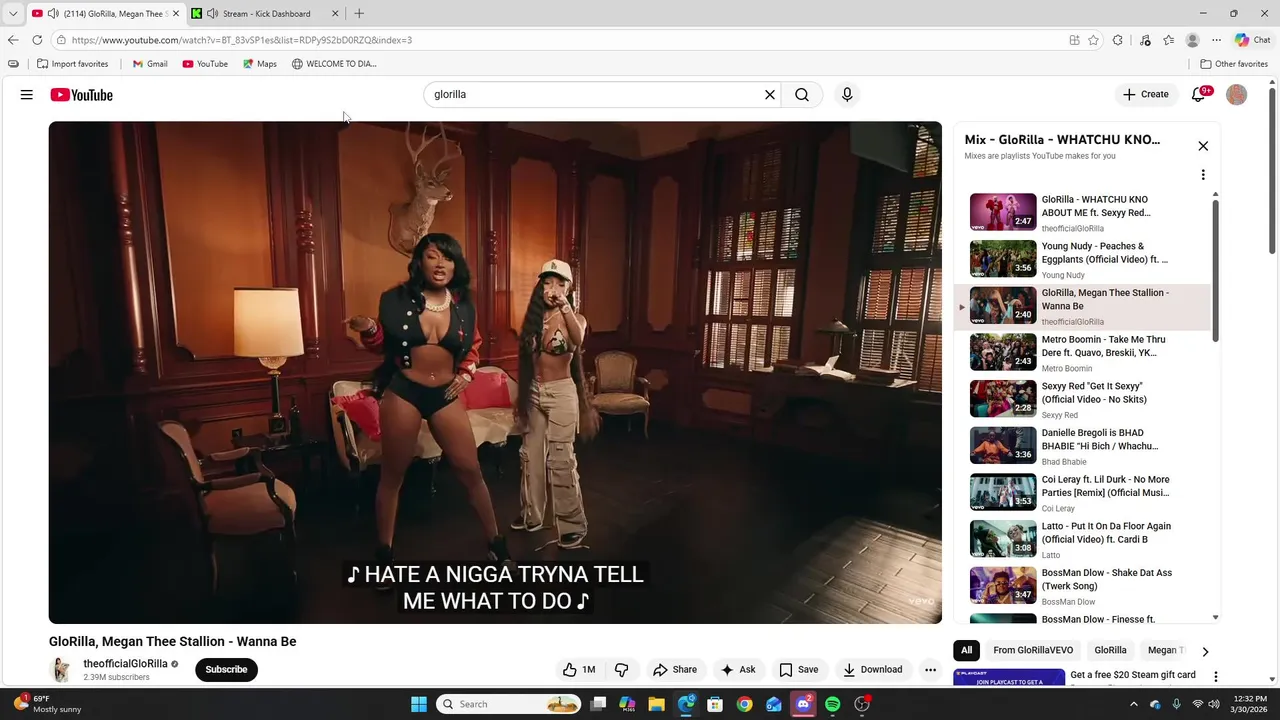Click the browser address bar URL
The height and width of the screenshot is (720, 1280).
(241, 40)
